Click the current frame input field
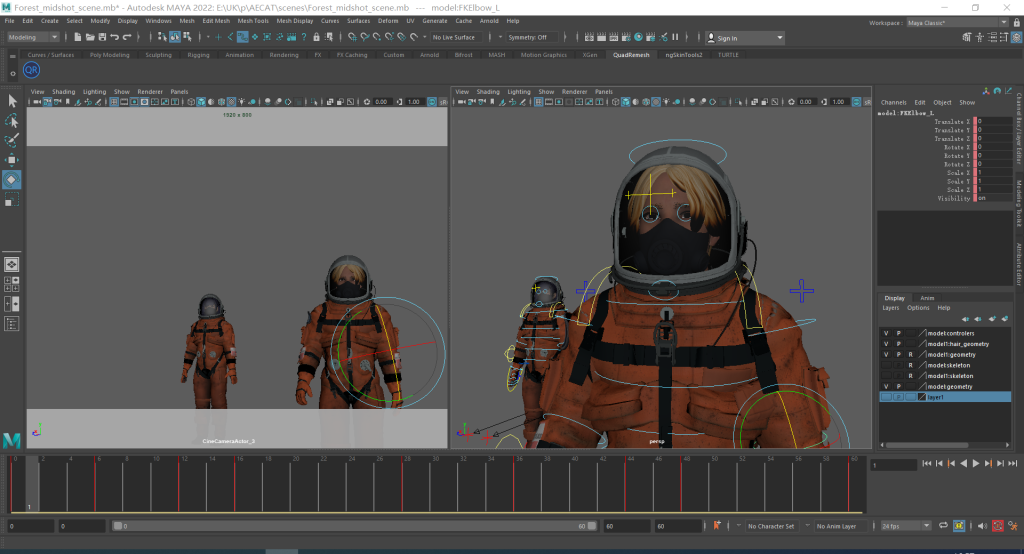The image size is (1024, 554). pyautogui.click(x=894, y=464)
